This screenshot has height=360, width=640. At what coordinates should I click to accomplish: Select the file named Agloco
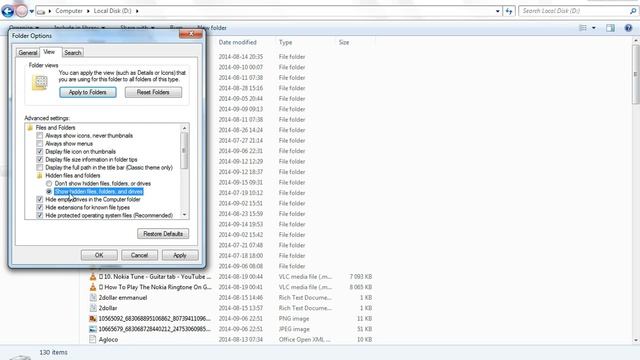(108, 340)
